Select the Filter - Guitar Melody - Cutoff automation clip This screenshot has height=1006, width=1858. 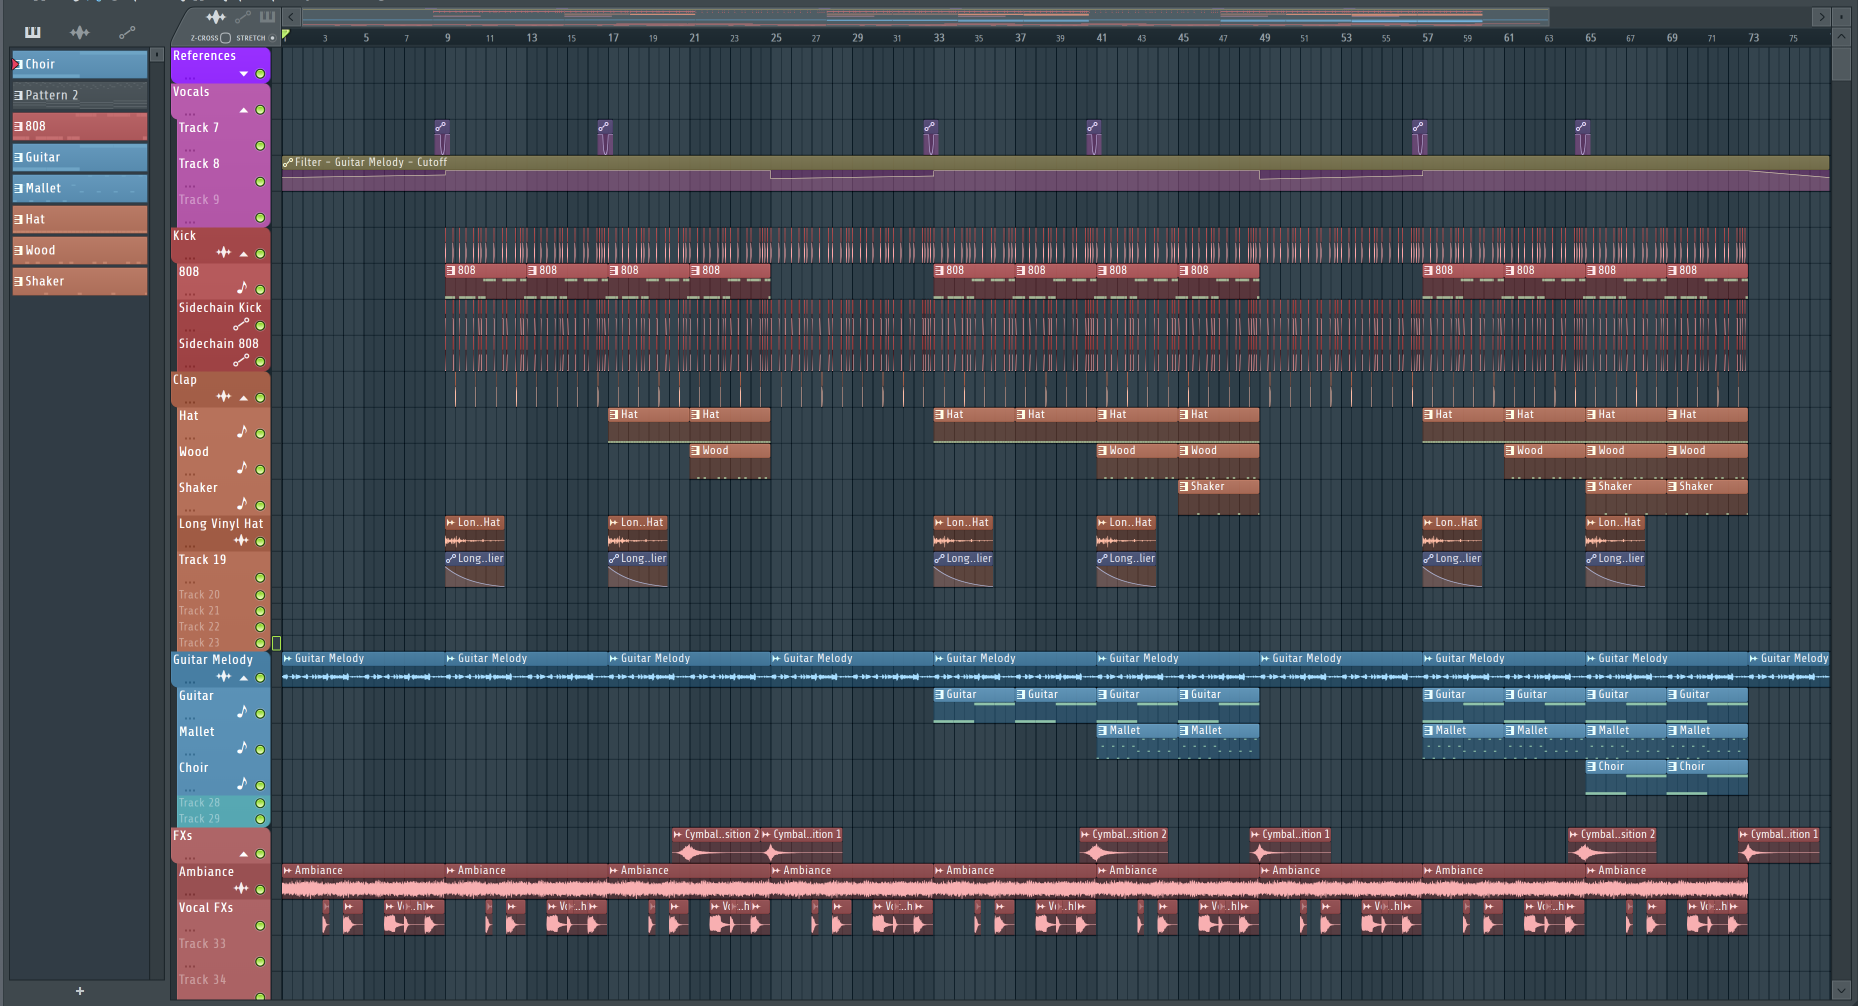[1055, 173]
